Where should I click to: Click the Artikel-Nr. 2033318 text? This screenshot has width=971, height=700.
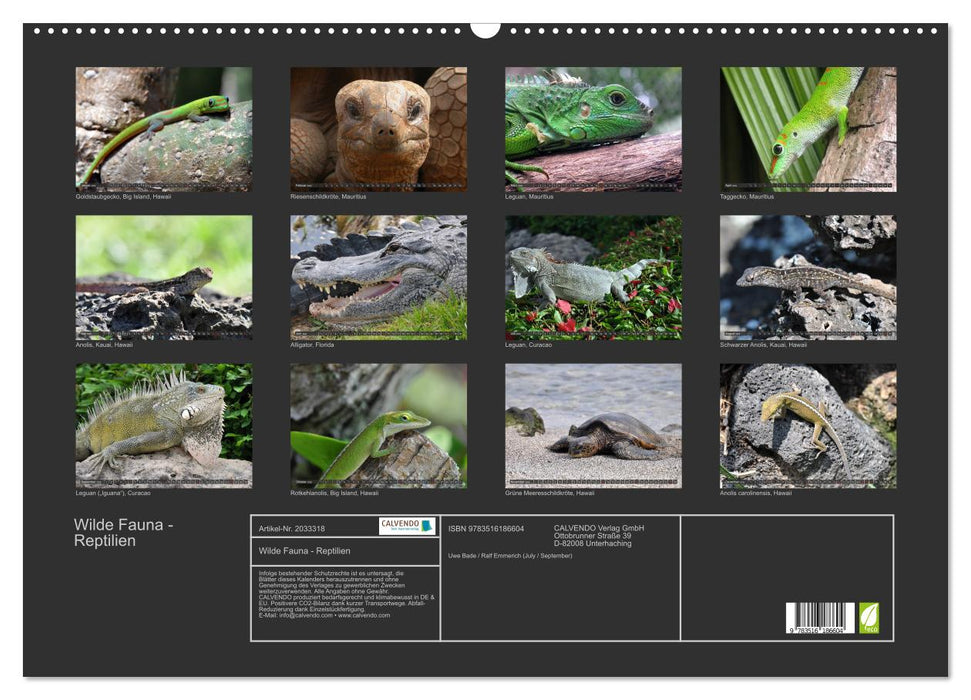291,528
